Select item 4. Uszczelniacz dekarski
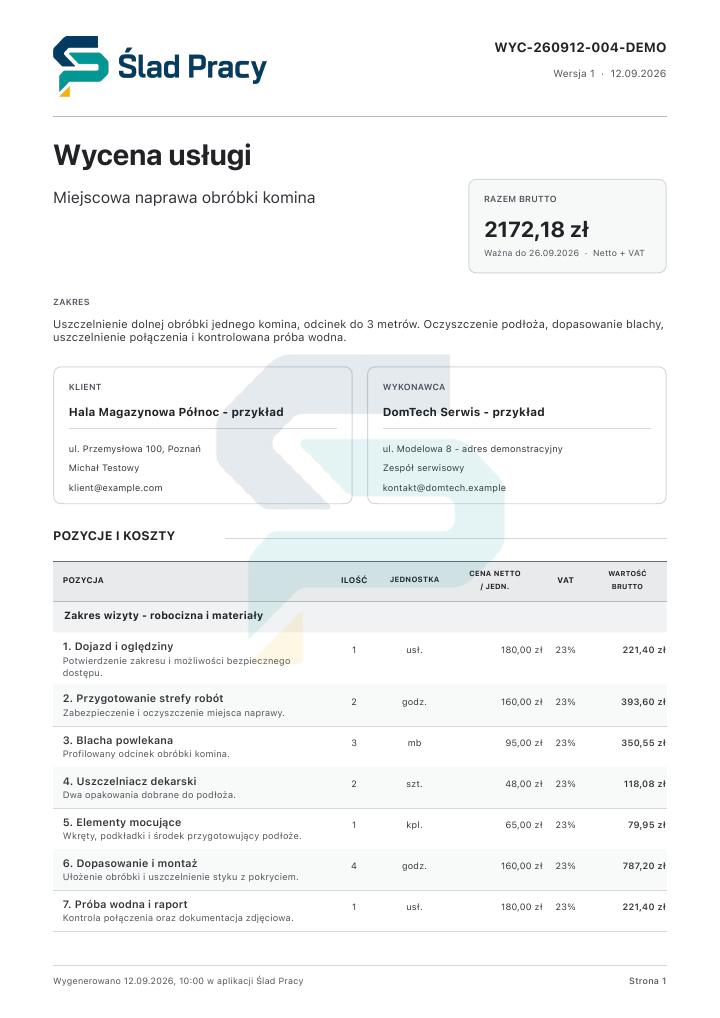Image resolution: width=720 pixels, height=1018 pixels. coord(129,781)
